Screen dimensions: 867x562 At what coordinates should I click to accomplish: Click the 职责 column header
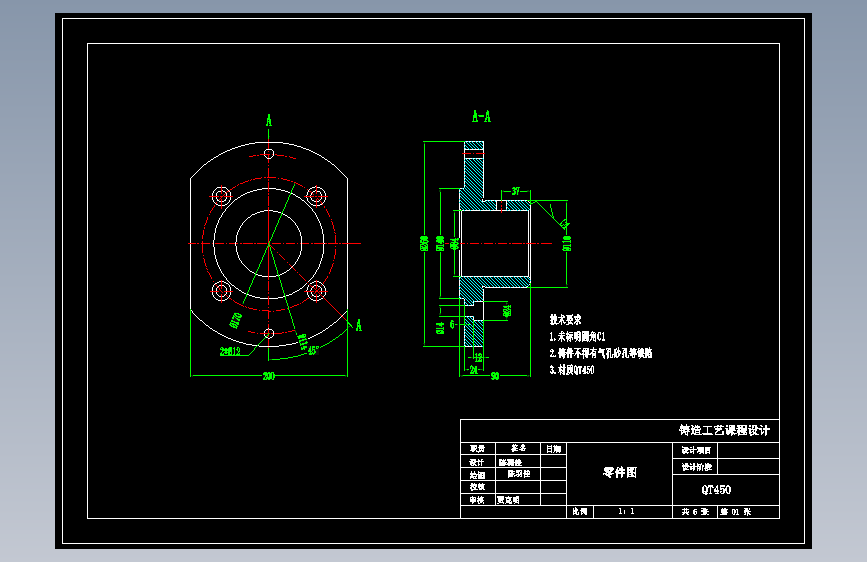pos(477,449)
